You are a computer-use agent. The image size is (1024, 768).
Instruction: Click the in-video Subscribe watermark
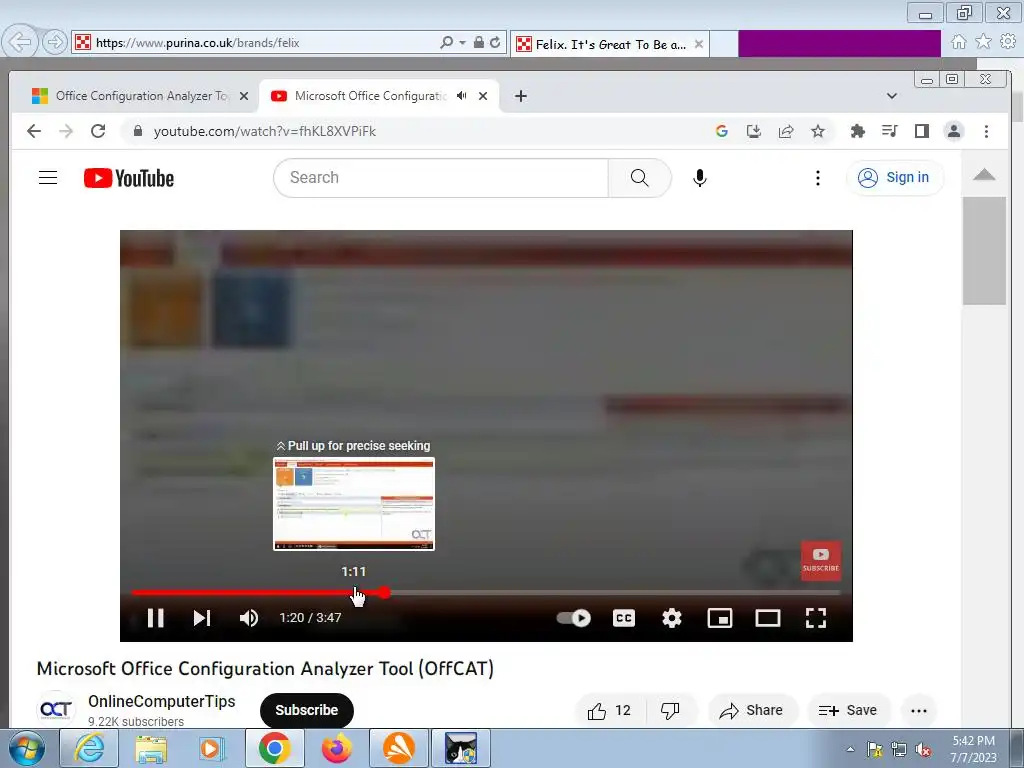point(821,560)
